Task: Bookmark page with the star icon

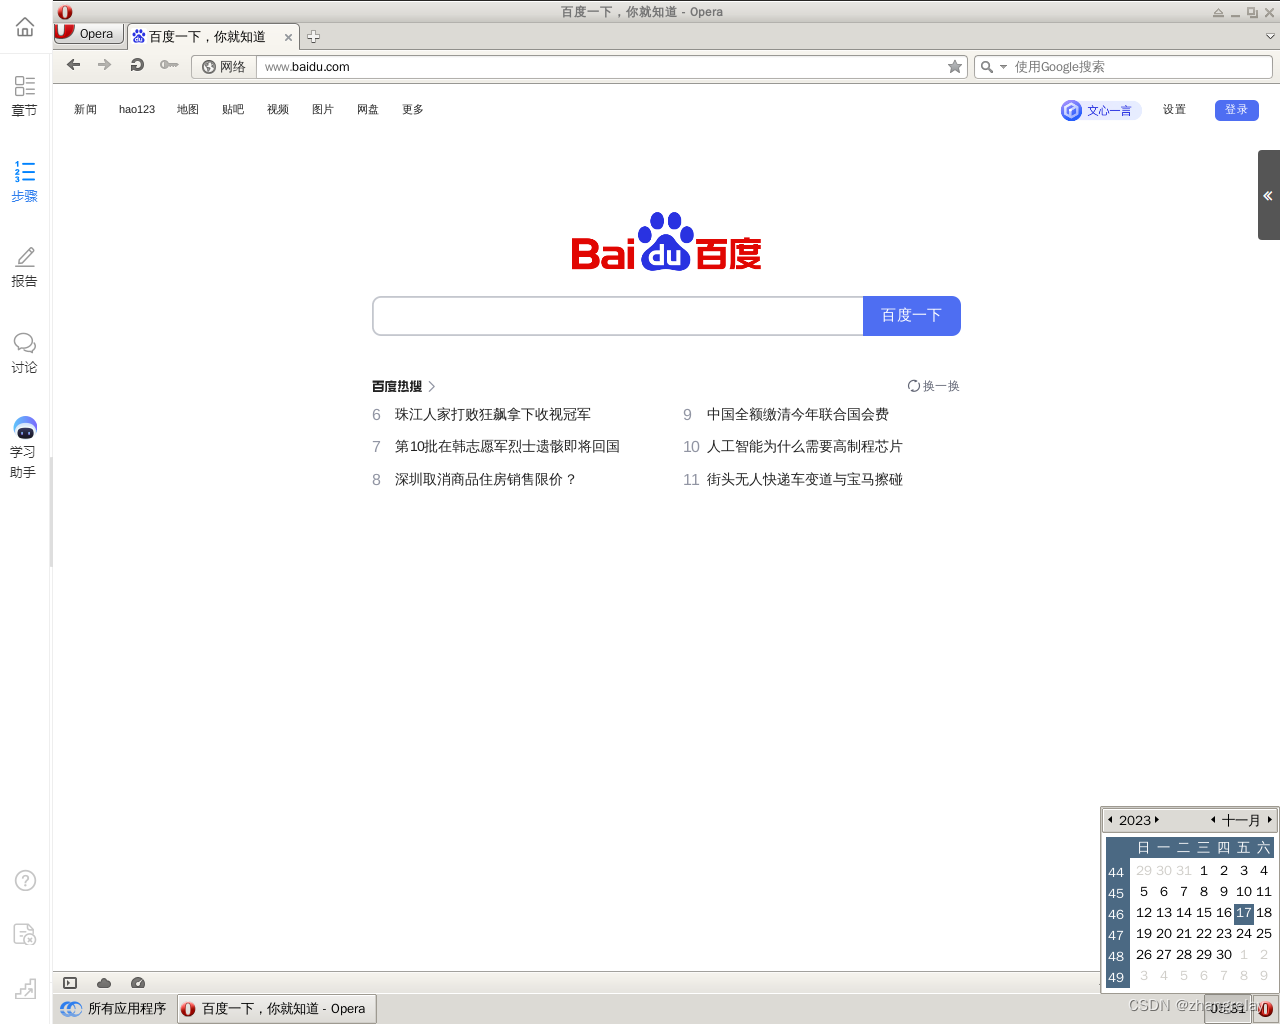Action: 955,67
